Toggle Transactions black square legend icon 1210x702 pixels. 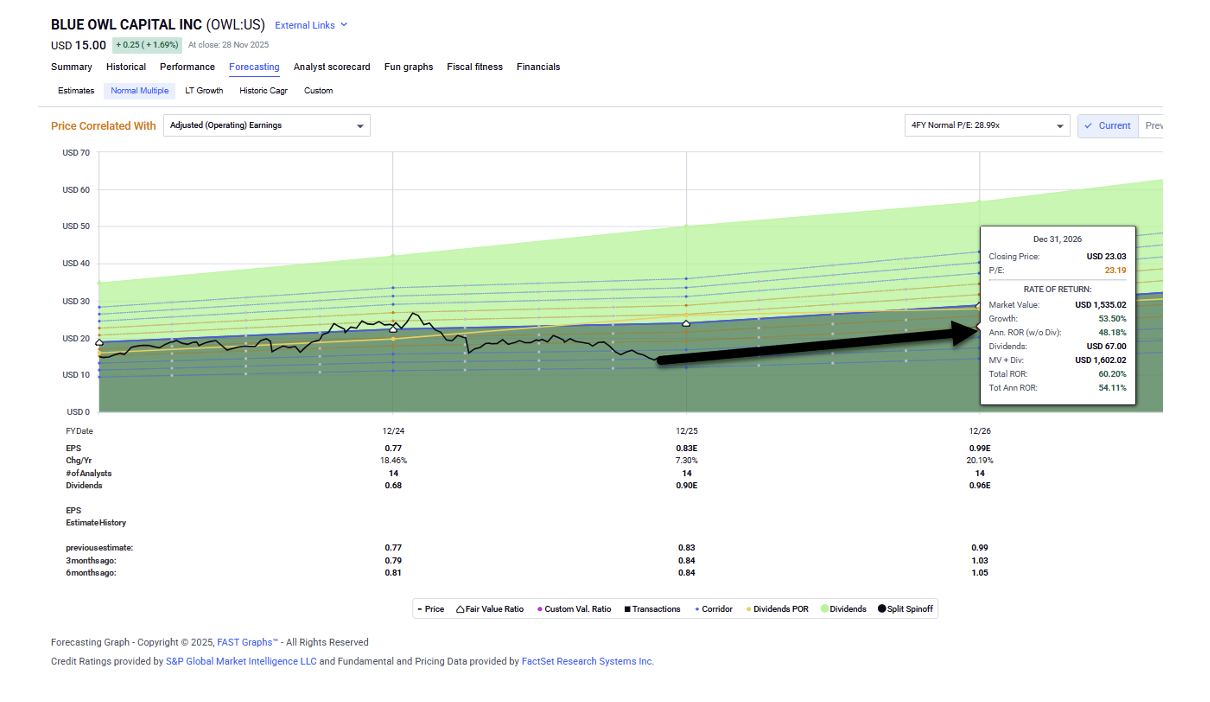[627, 609]
